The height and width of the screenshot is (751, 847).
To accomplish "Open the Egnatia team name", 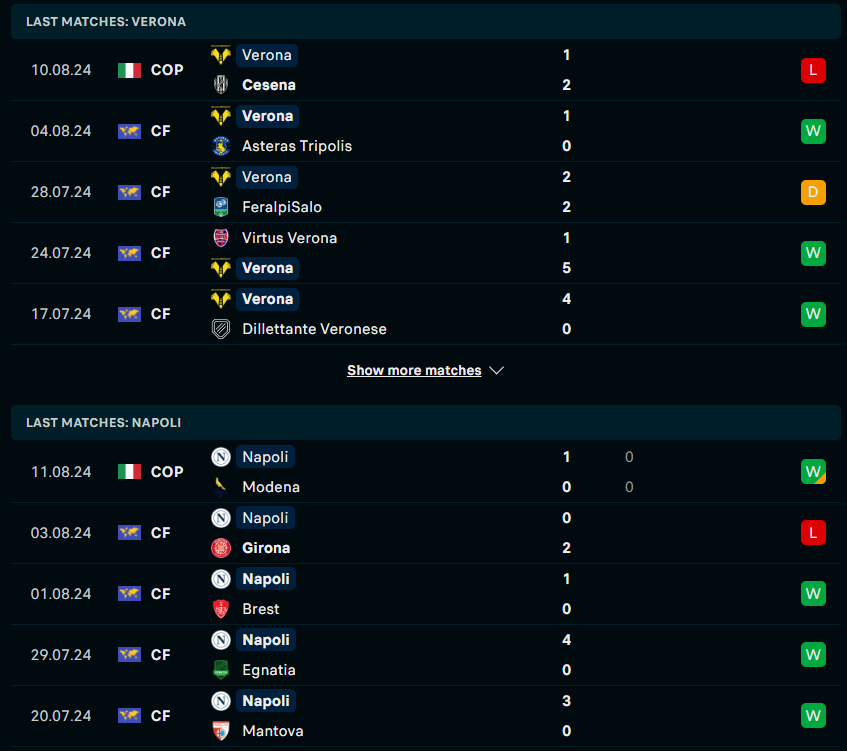I will click(x=268, y=670).
